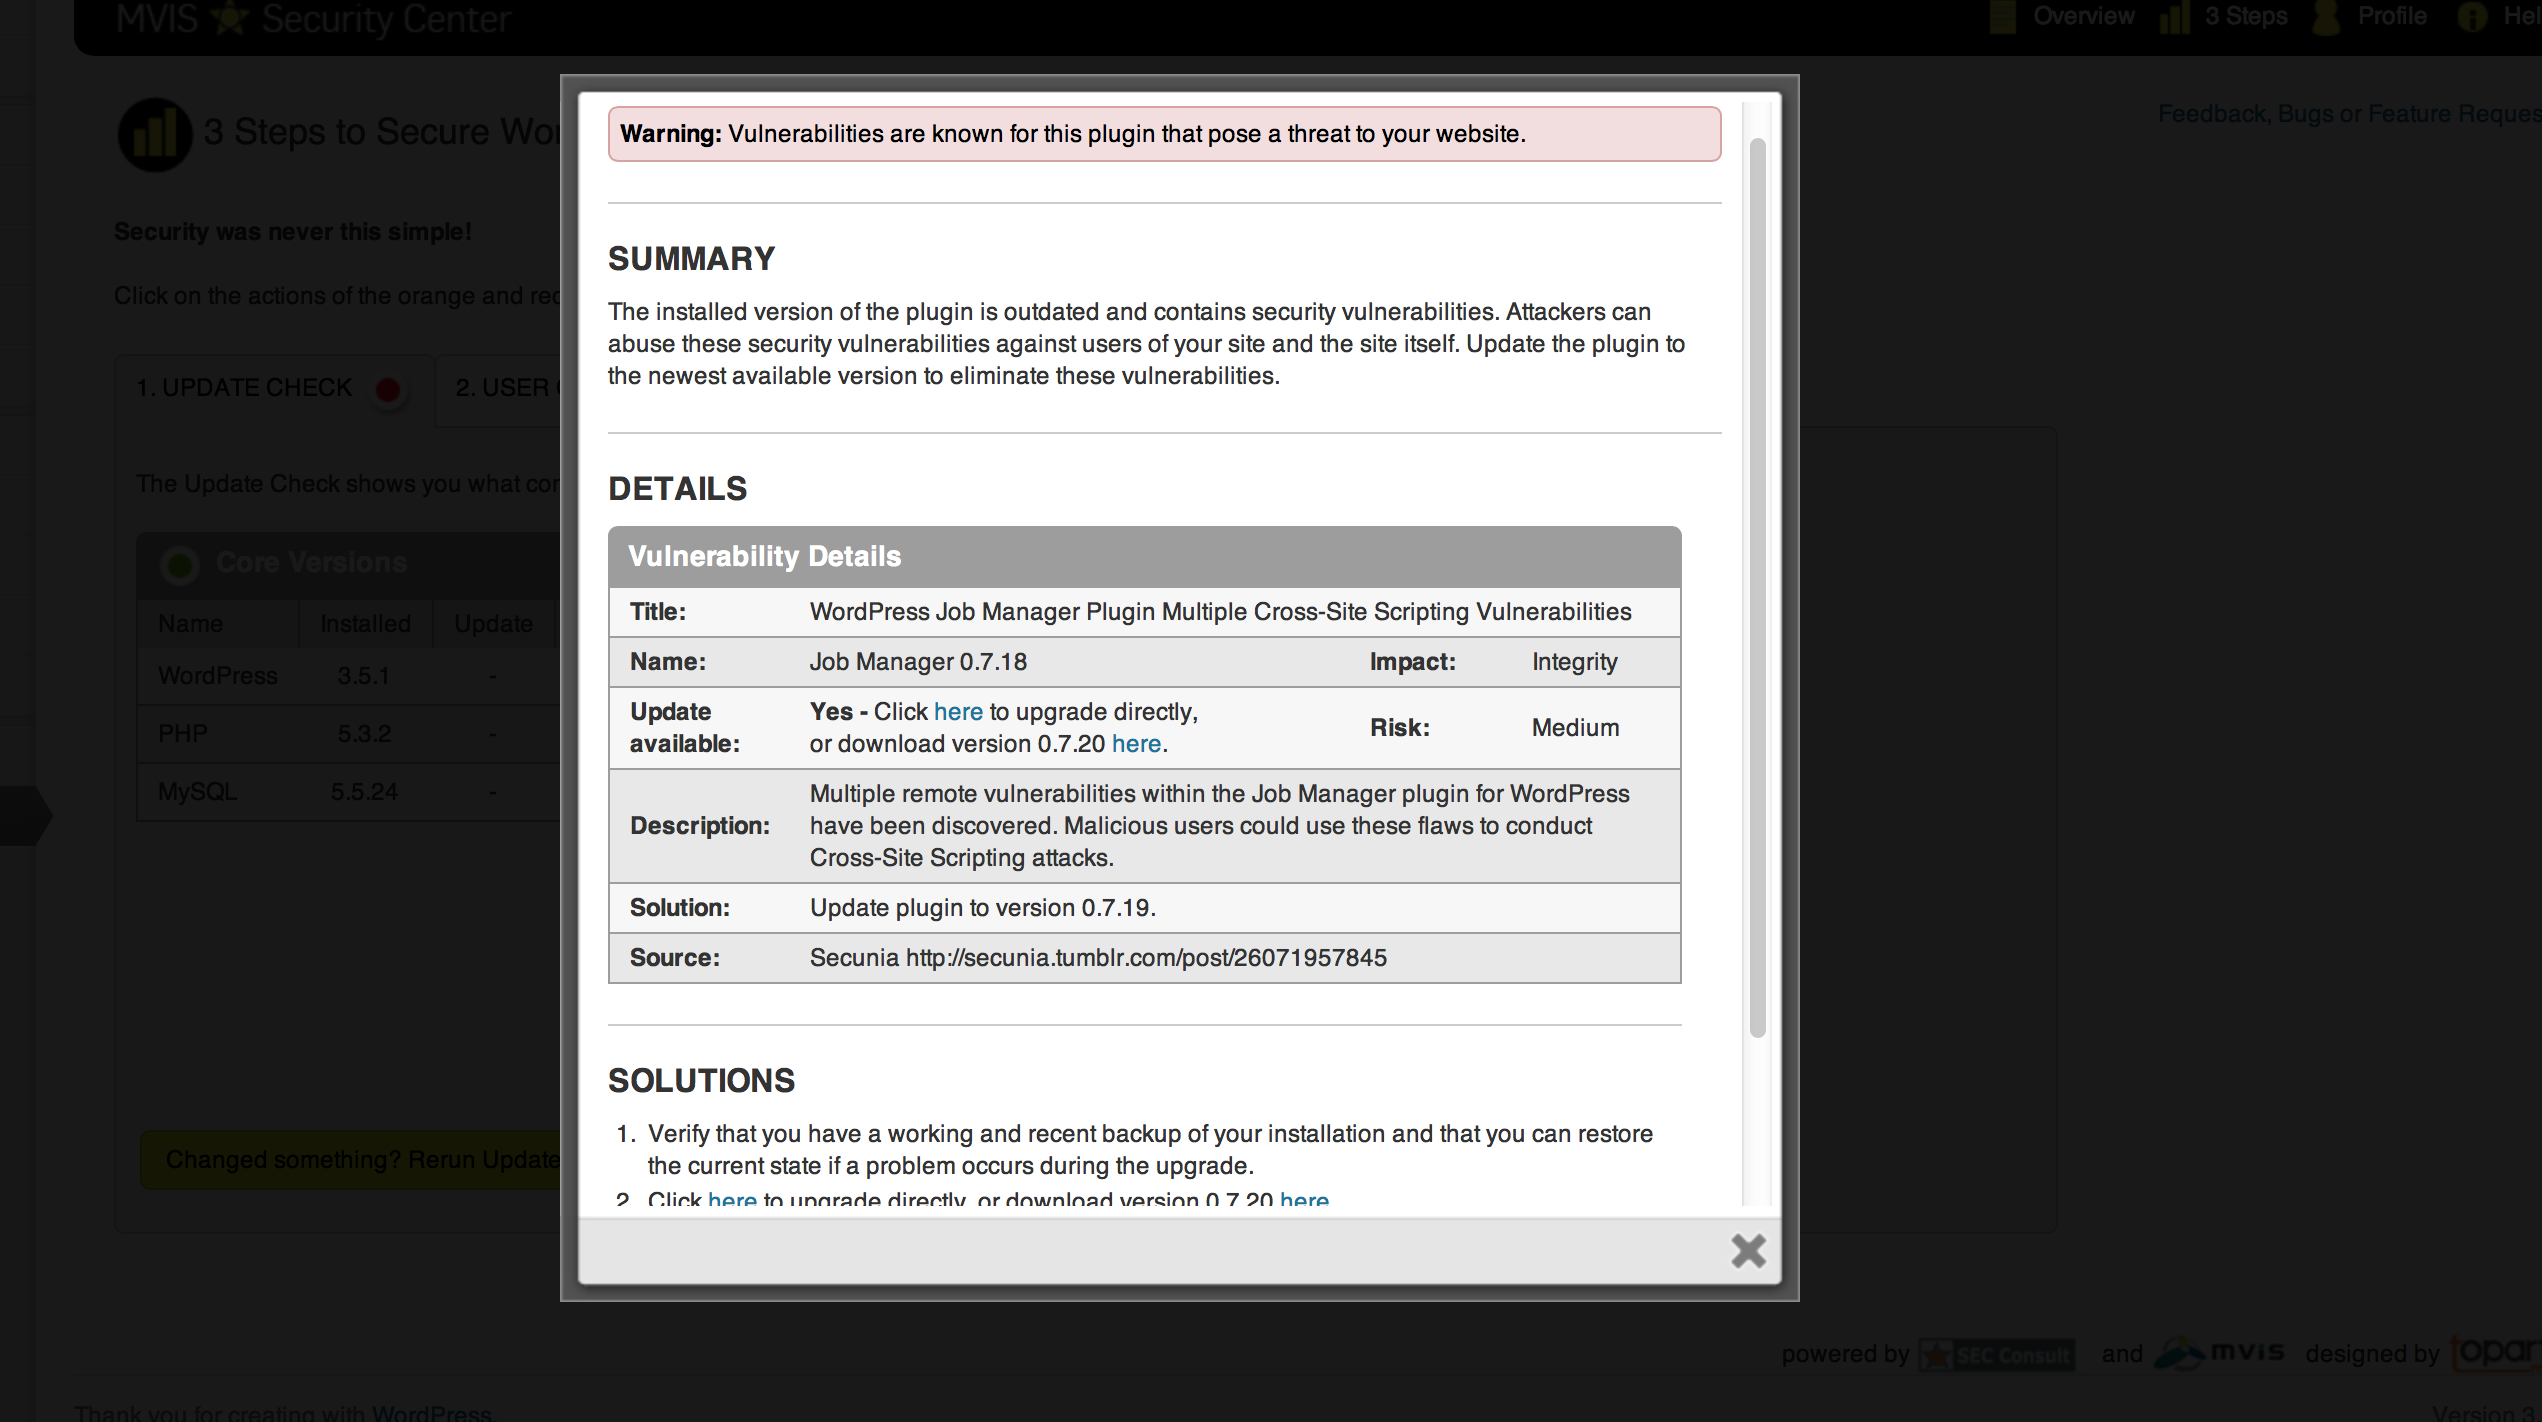2542x1422 pixels.
Task: Click 'here' link after download version 0.7.20
Action: click(x=1136, y=744)
